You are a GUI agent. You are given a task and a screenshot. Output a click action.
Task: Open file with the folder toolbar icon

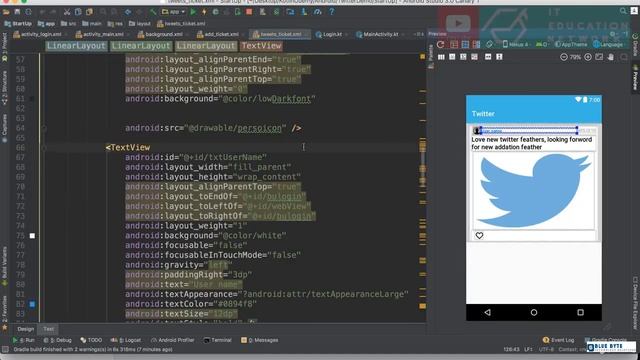(7, 12)
